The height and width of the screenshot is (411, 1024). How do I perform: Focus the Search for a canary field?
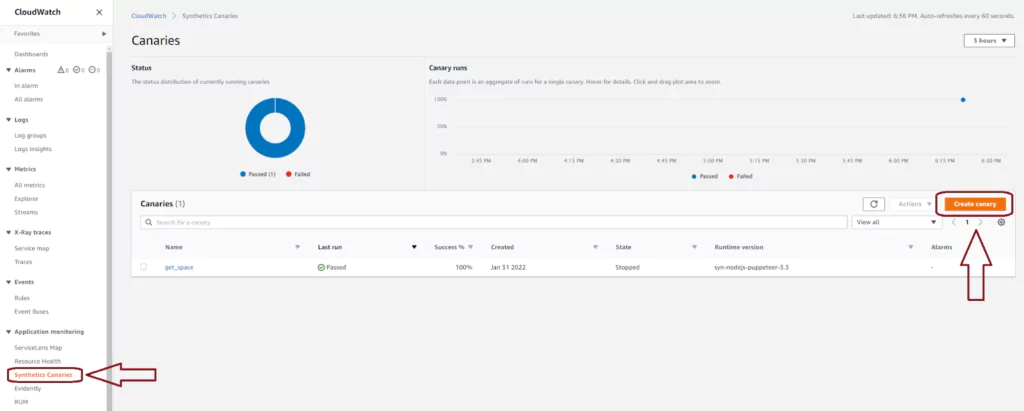click(x=494, y=222)
